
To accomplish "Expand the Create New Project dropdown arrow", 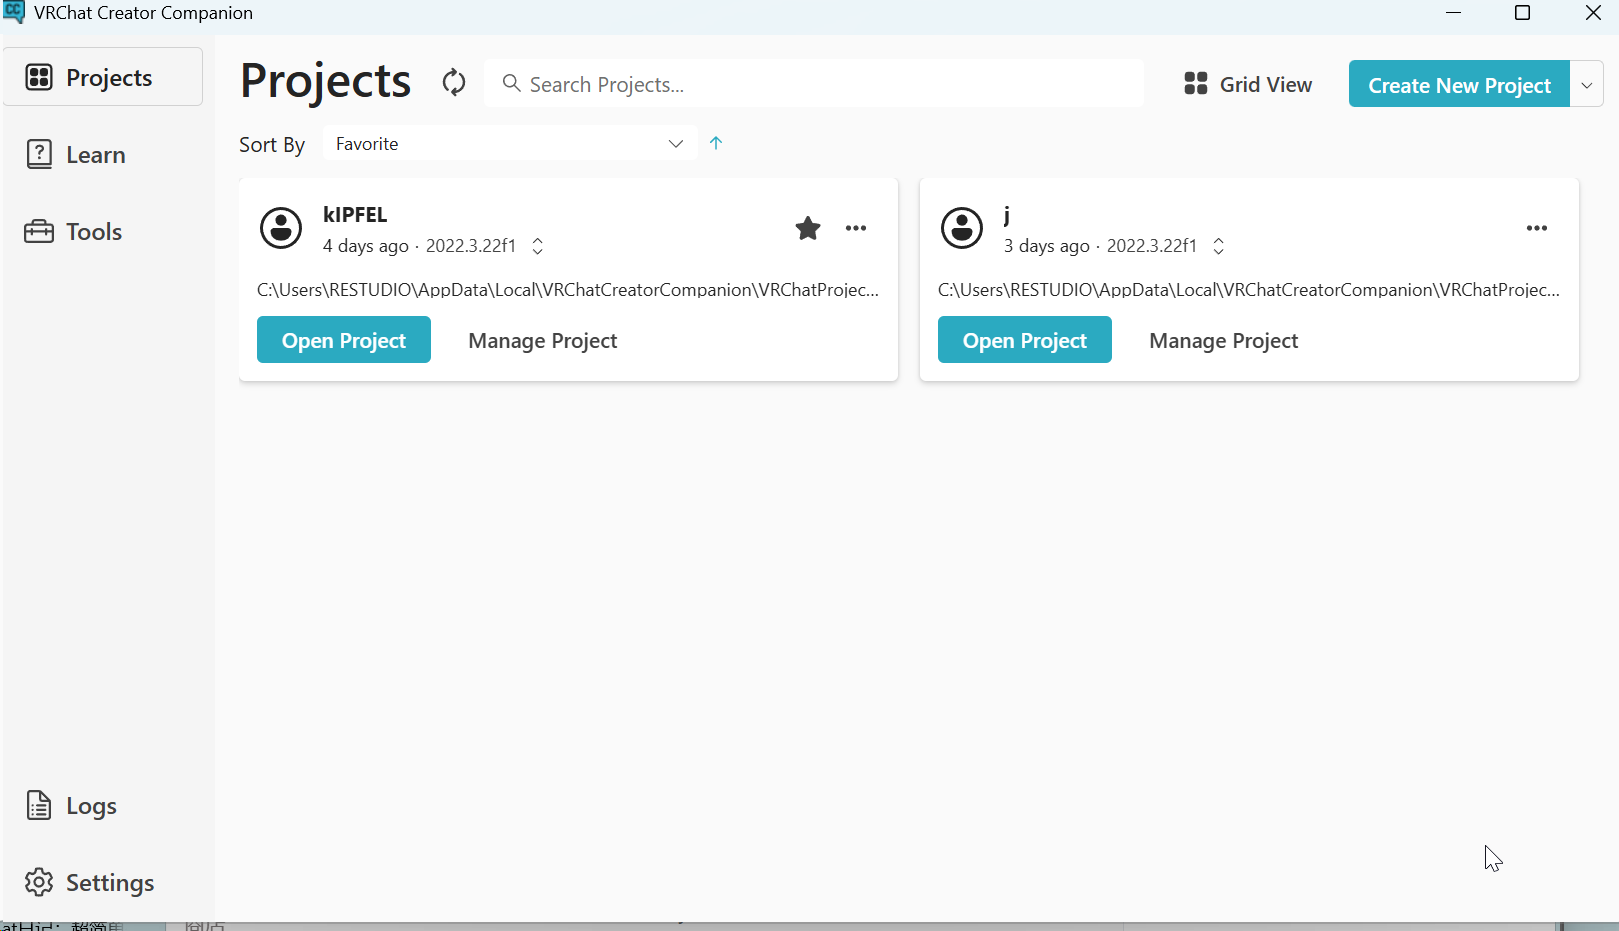I will (x=1586, y=85).
